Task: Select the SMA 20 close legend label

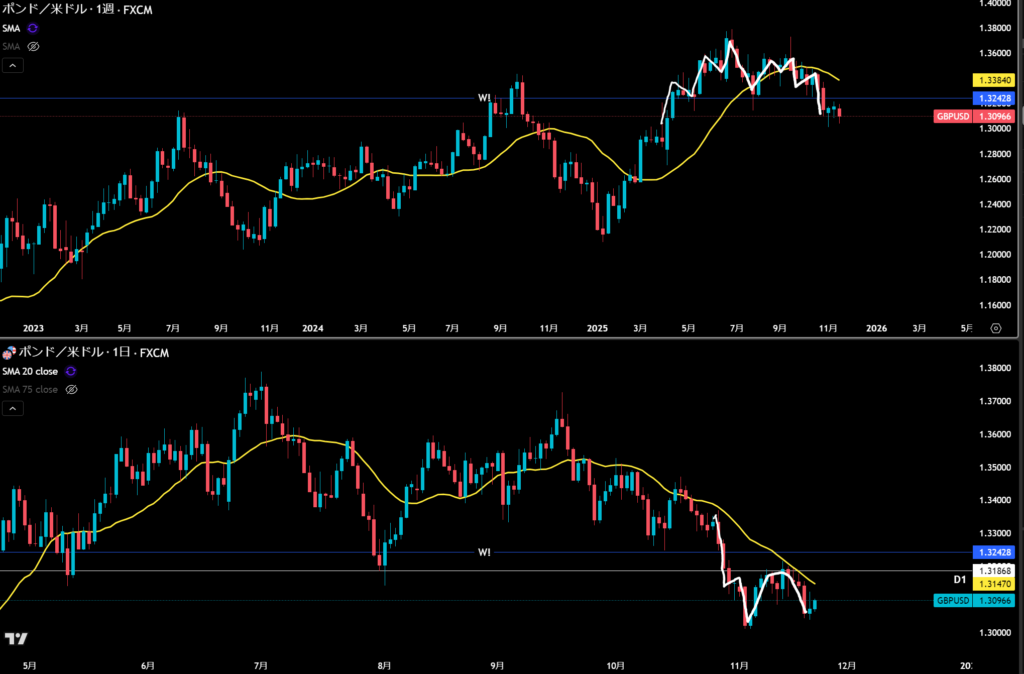Action: [30, 371]
